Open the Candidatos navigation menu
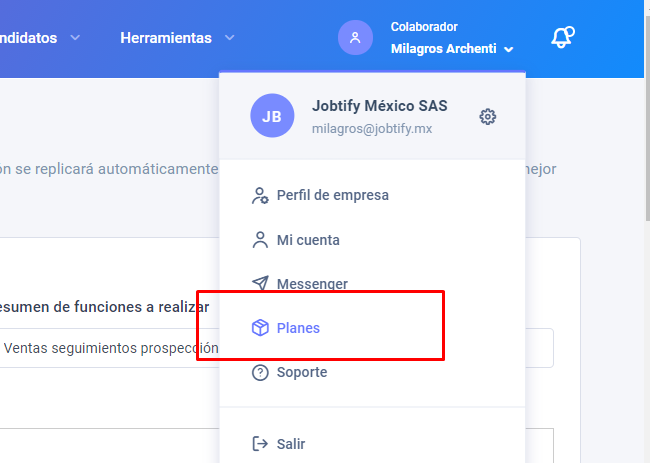The height and width of the screenshot is (463, 650). coord(29,38)
